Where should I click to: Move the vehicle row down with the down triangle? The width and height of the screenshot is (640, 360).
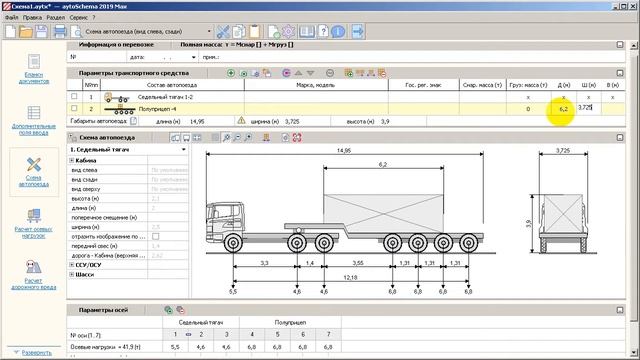(x=311, y=73)
